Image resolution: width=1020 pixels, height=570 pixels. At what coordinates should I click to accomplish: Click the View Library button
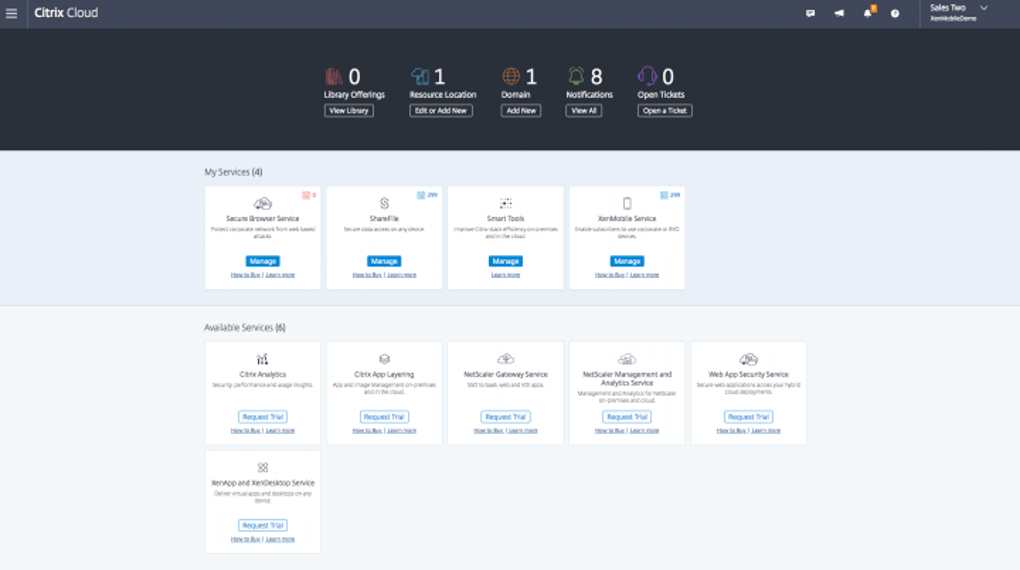pos(349,111)
